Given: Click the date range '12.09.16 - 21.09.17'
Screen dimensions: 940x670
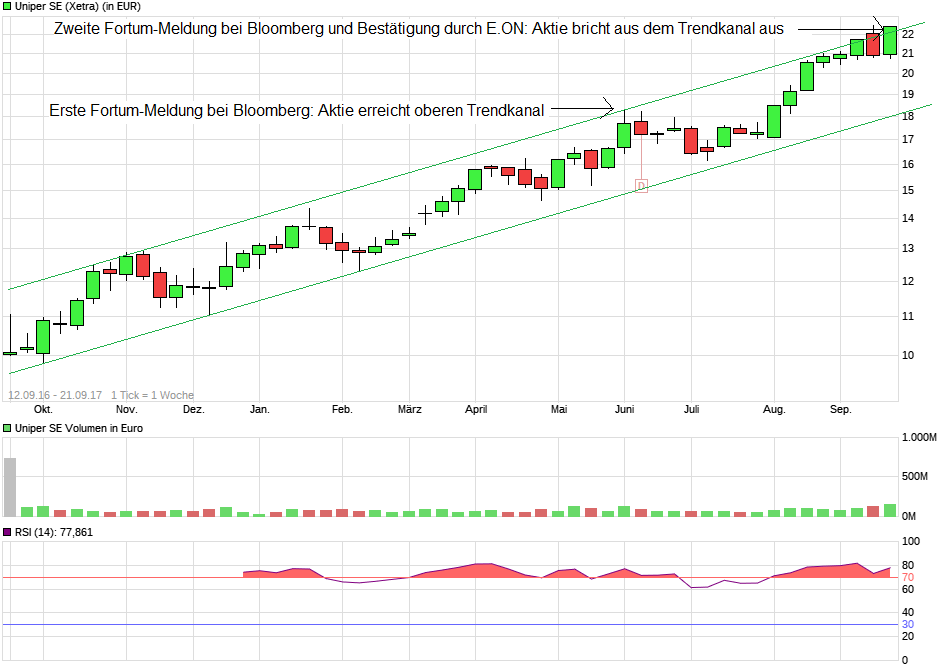Looking at the screenshot, I should point(55,395).
